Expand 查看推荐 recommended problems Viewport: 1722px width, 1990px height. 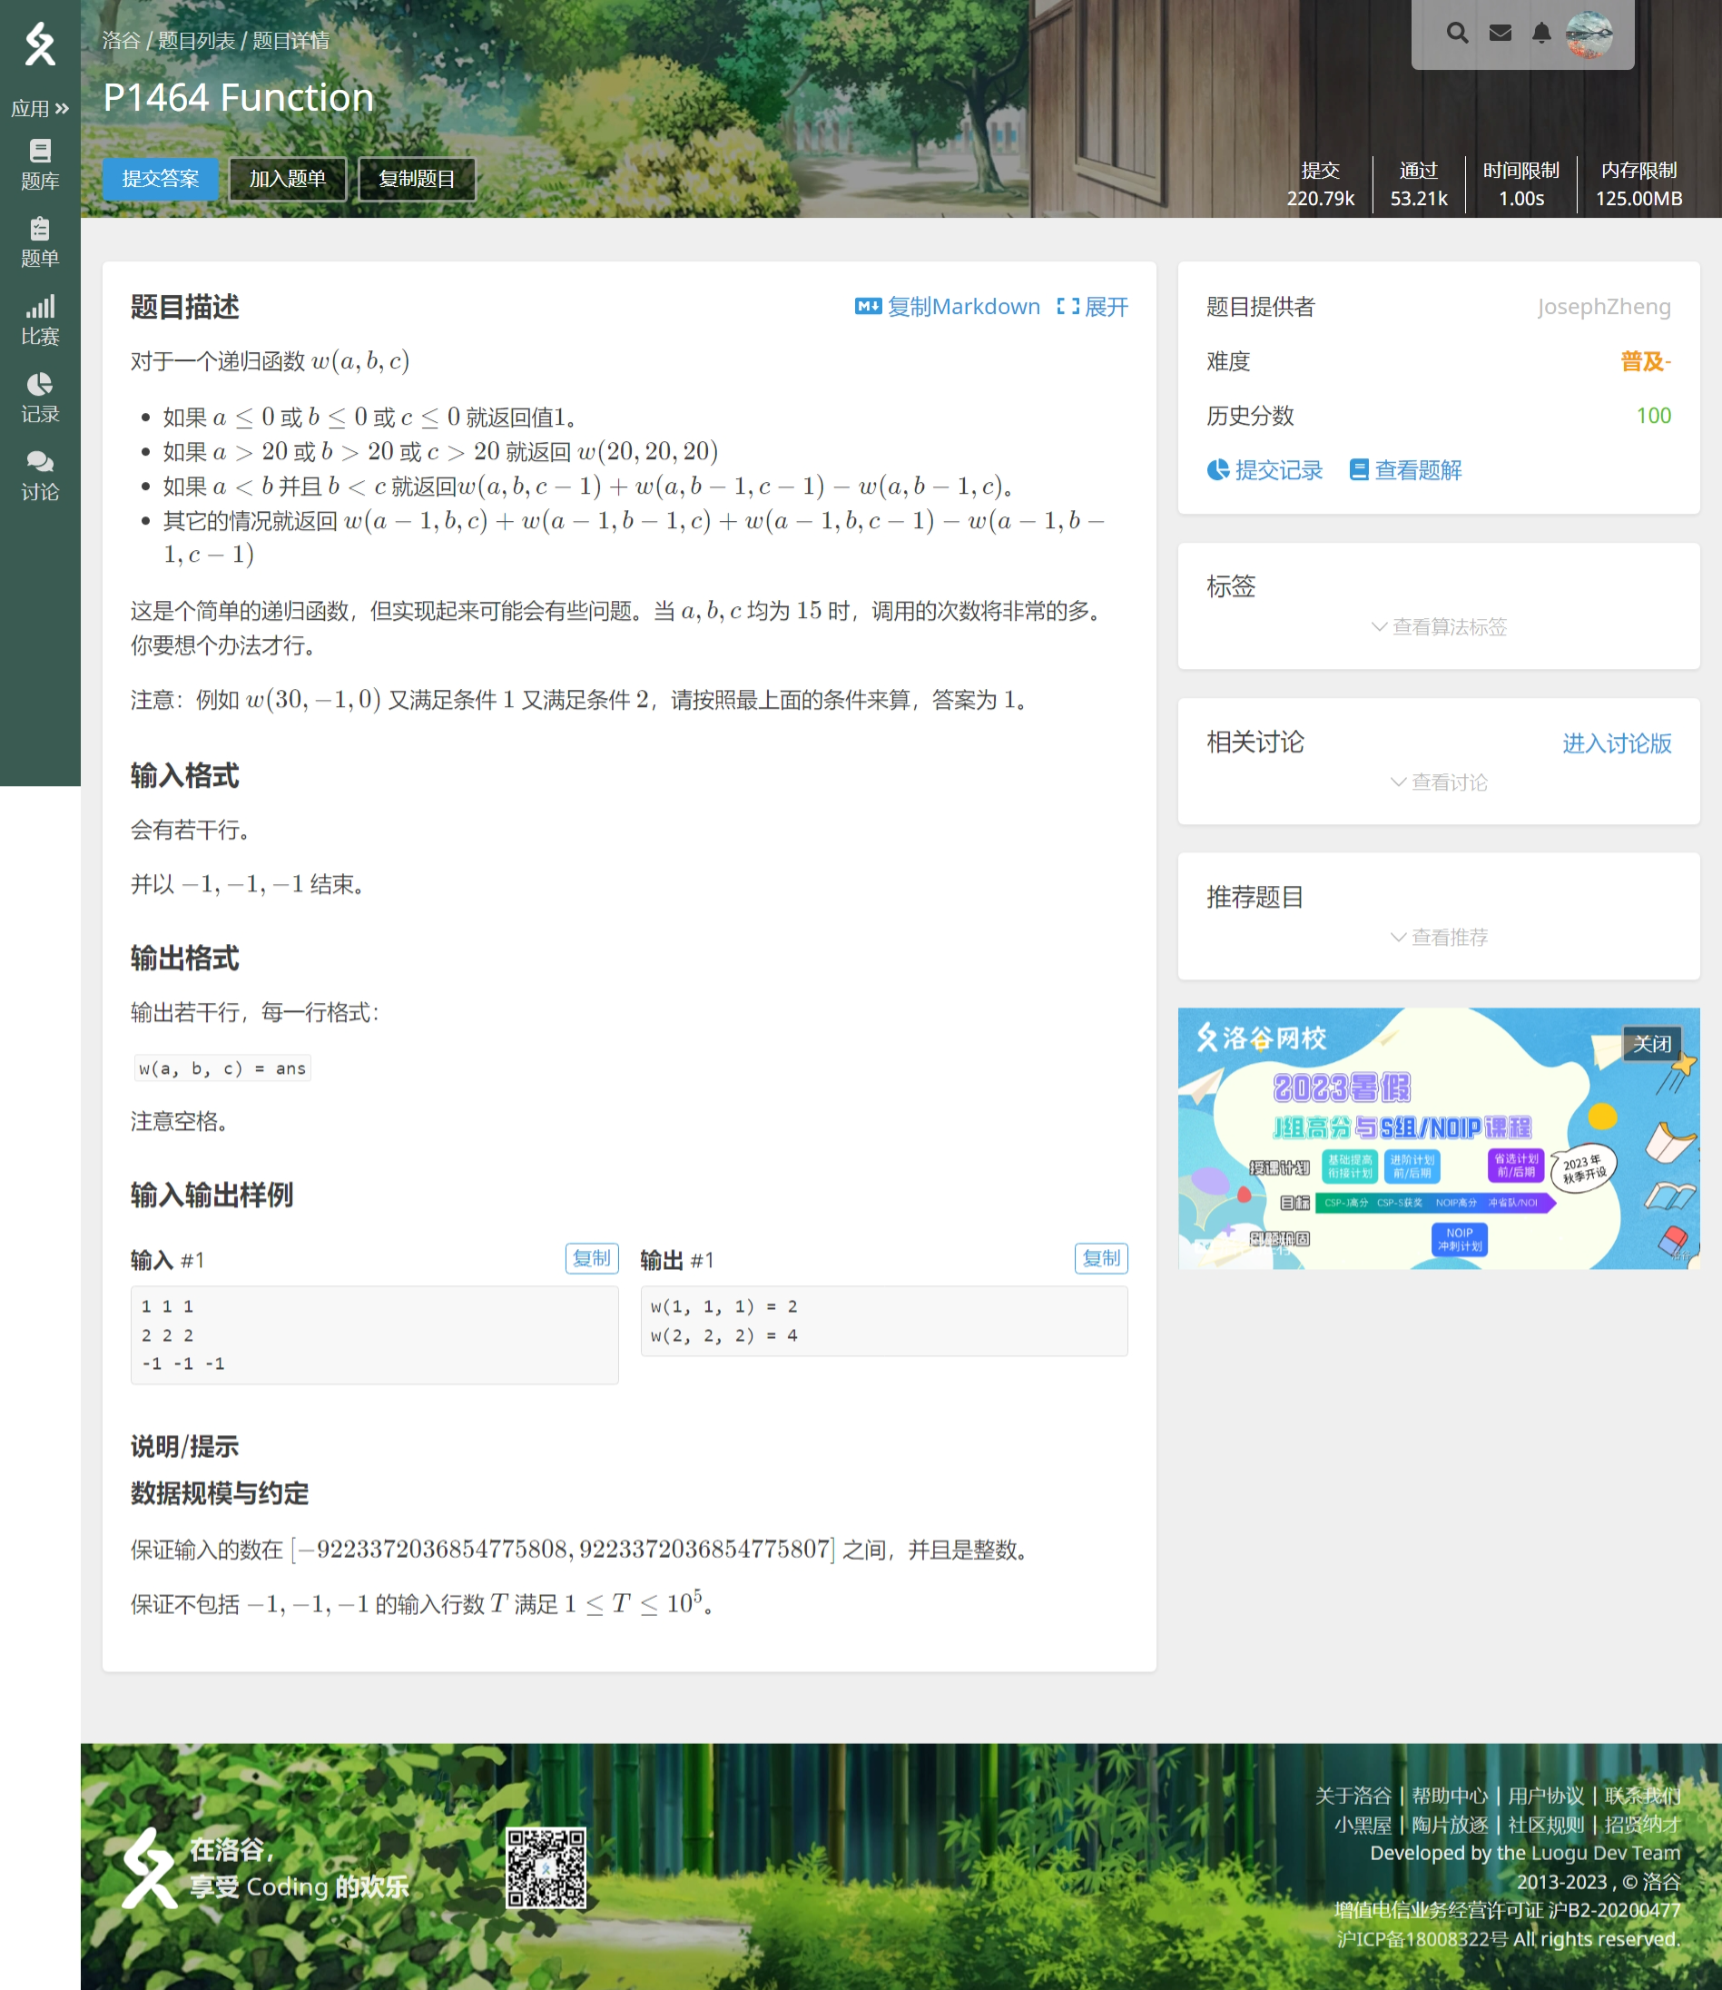pos(1439,937)
